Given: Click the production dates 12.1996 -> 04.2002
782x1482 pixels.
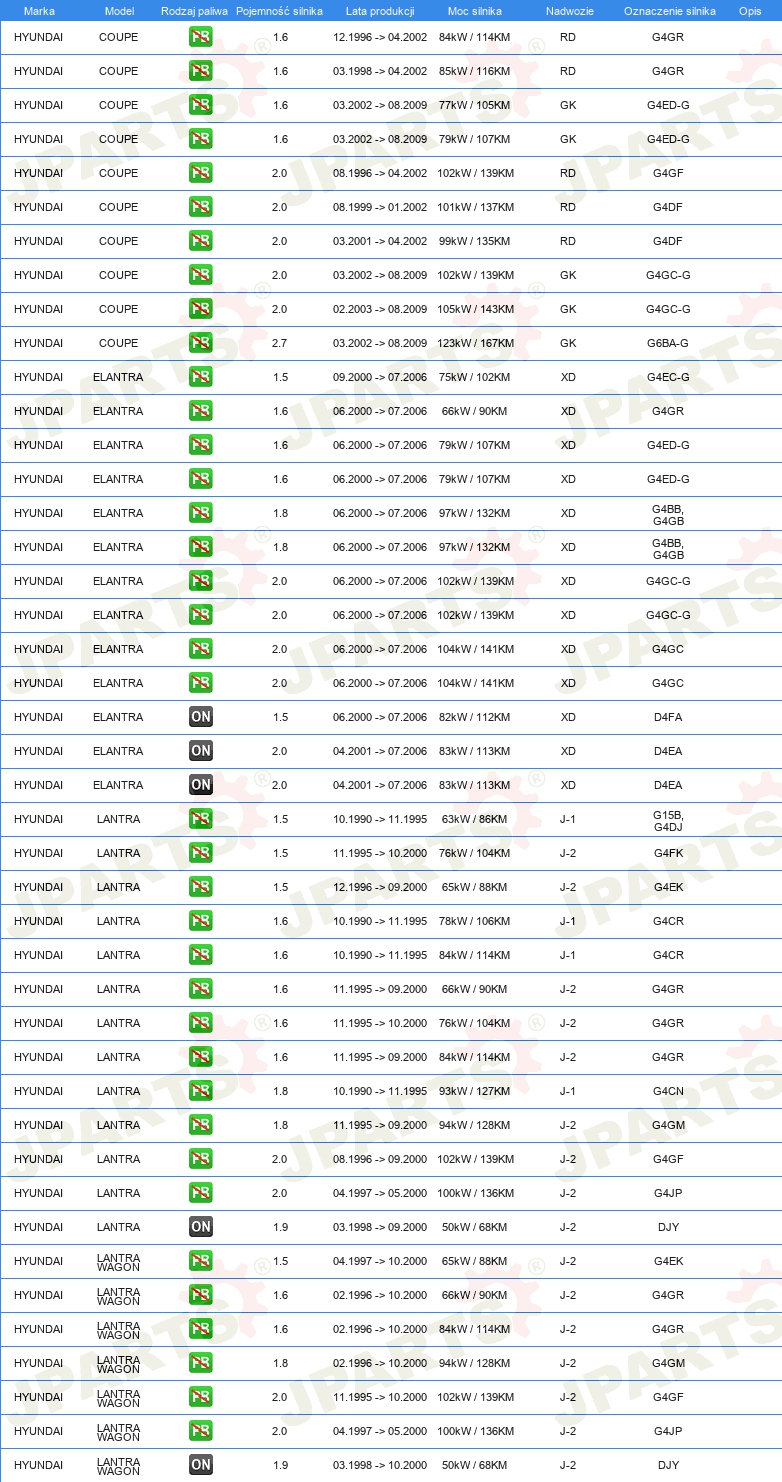Looking at the screenshot, I should (x=380, y=37).
